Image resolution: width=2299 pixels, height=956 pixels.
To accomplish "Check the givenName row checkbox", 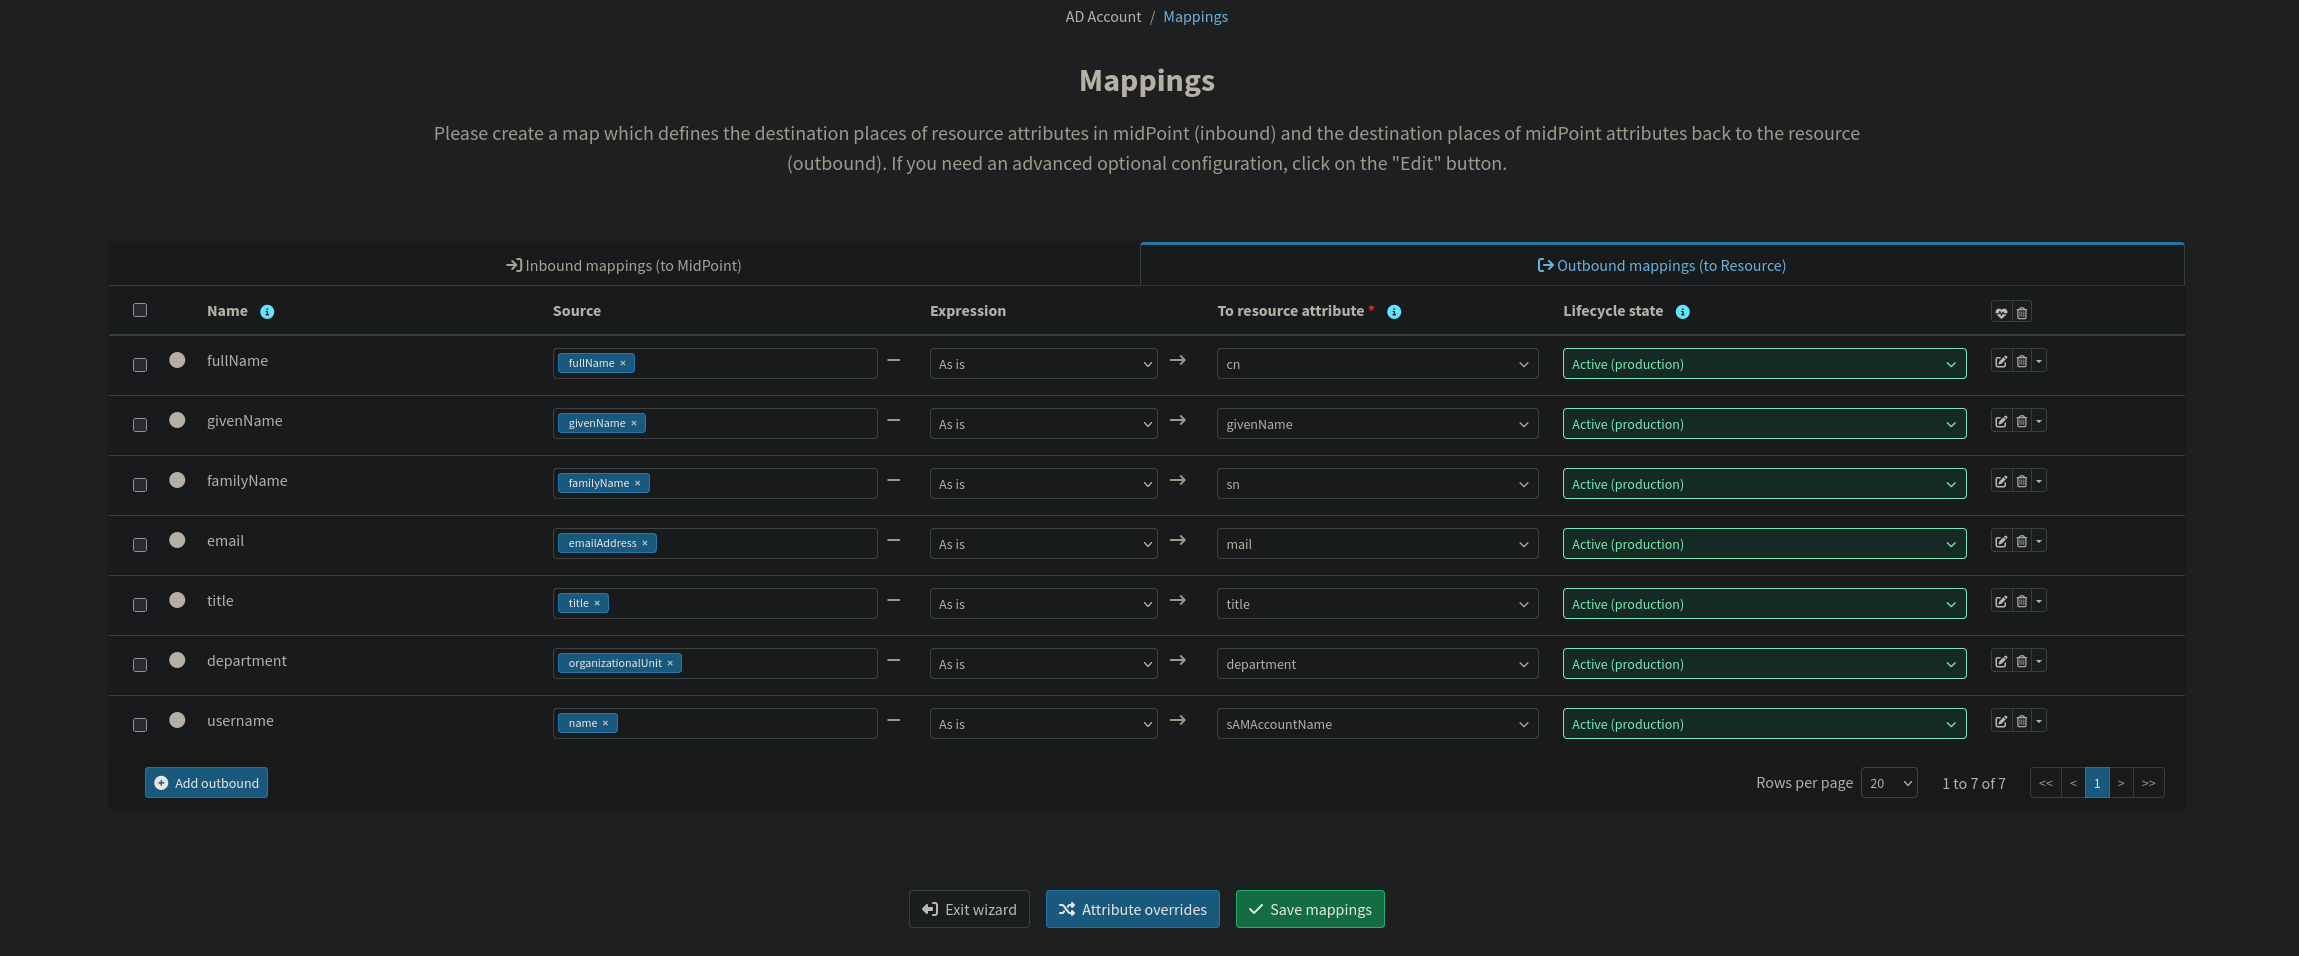I will click(140, 425).
